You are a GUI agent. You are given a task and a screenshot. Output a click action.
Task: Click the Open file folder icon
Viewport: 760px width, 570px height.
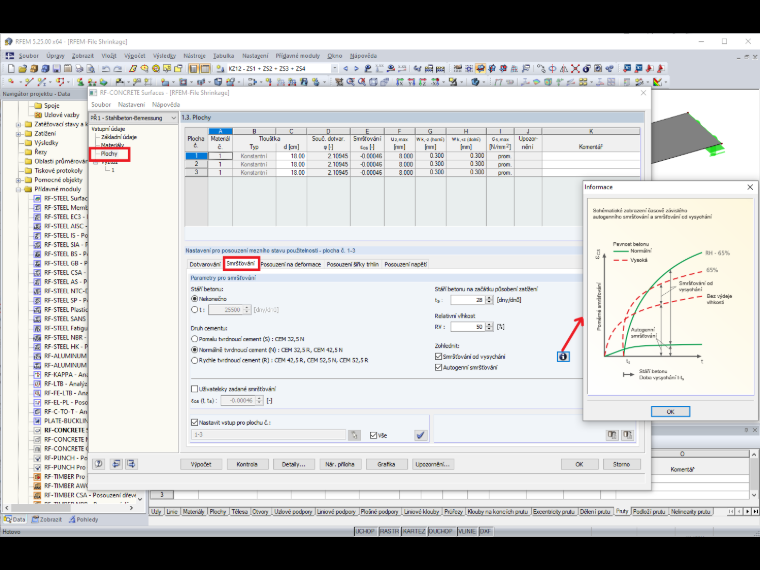[22, 69]
